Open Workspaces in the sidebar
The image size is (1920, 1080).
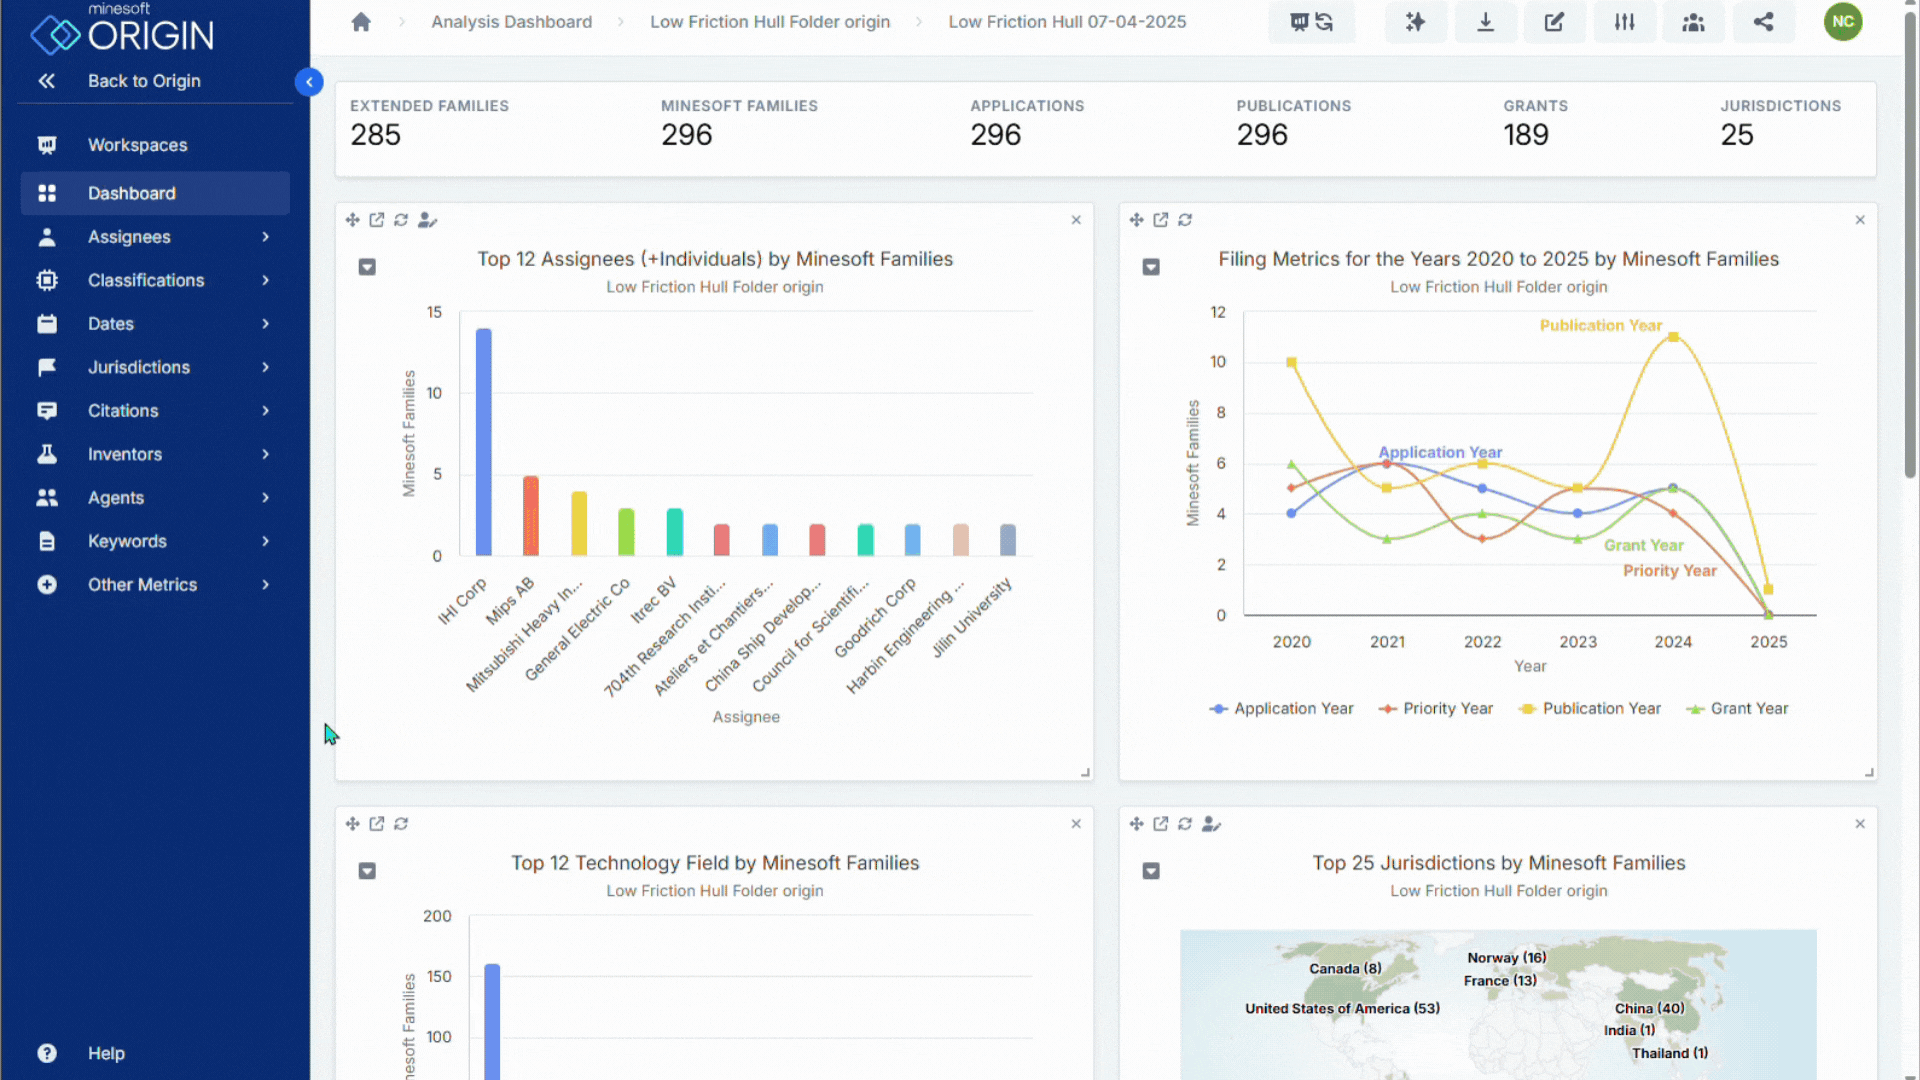(x=155, y=145)
